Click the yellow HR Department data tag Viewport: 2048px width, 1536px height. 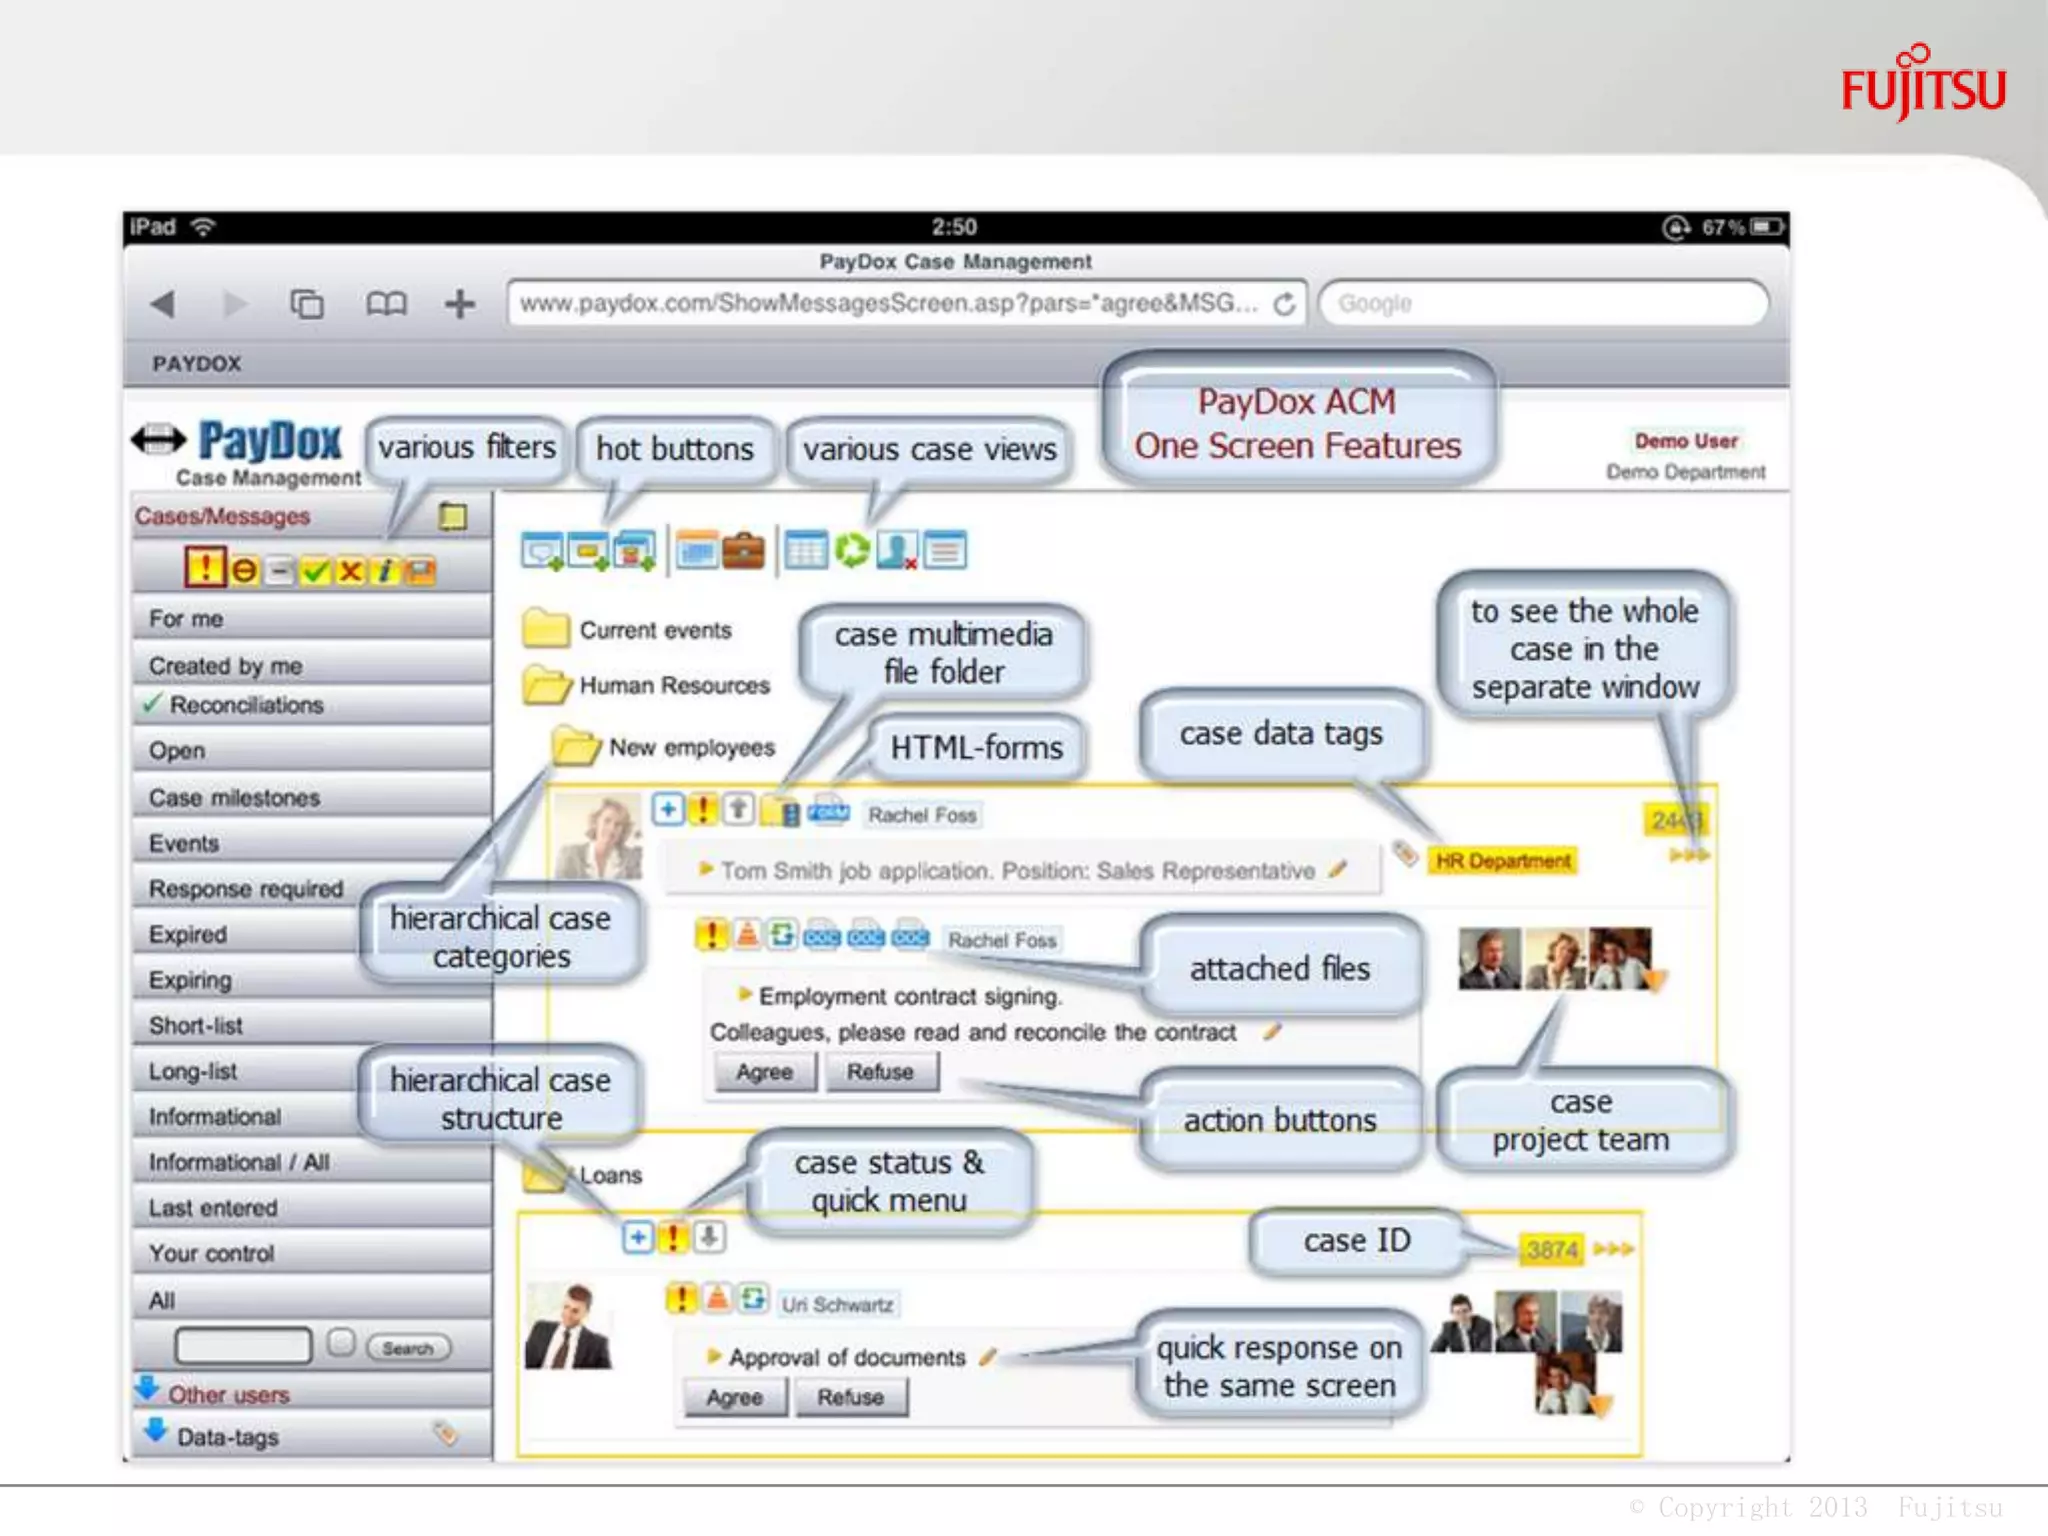pos(1503,861)
